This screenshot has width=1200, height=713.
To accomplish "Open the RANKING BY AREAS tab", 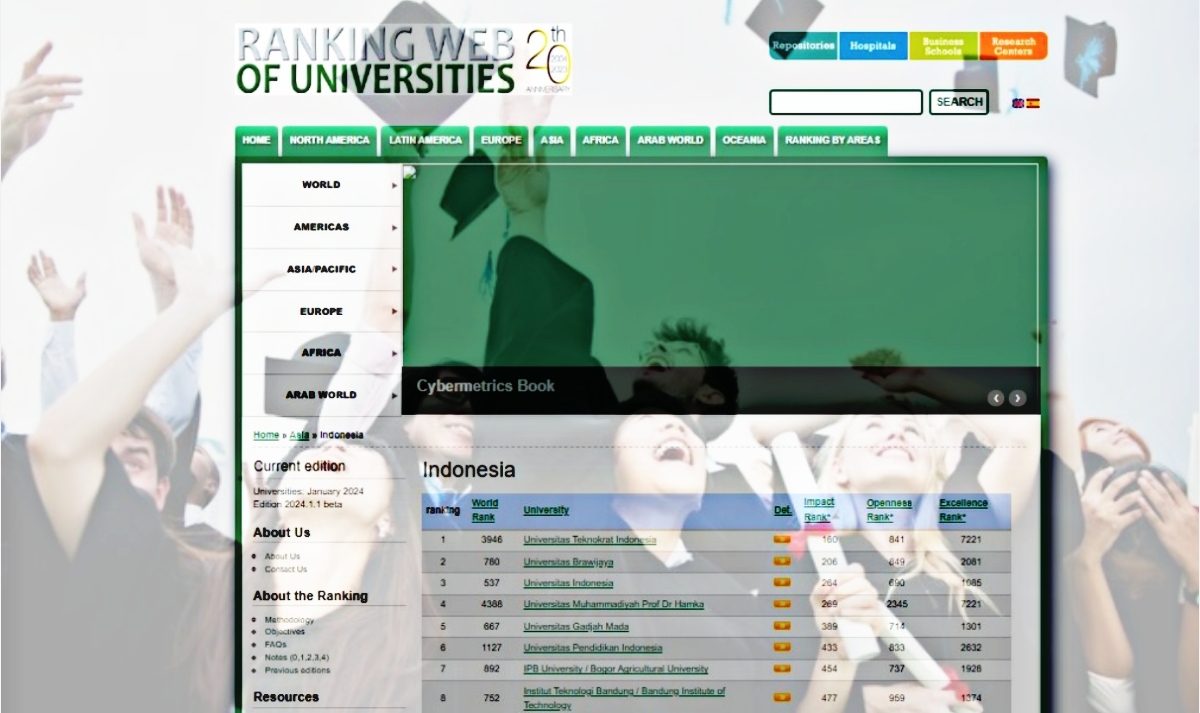I will (832, 141).
